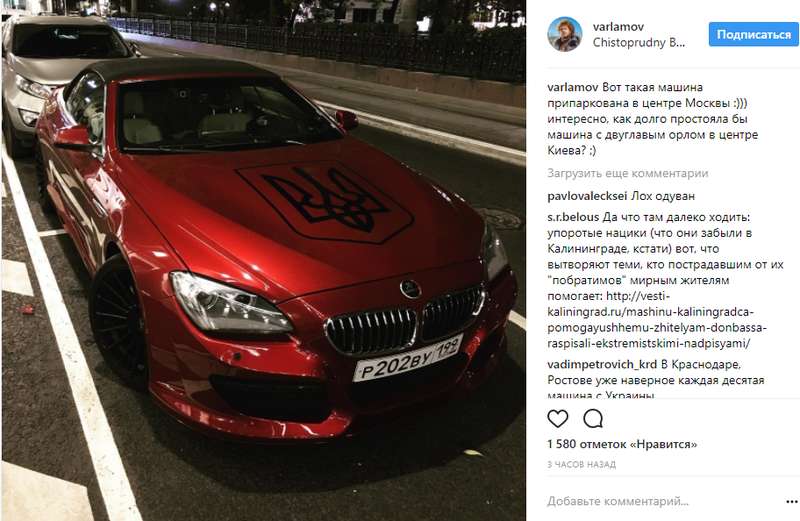Screen dimensions: 800x521
Task: Open s.r.belous commenter profile
Action: [x=573, y=217]
